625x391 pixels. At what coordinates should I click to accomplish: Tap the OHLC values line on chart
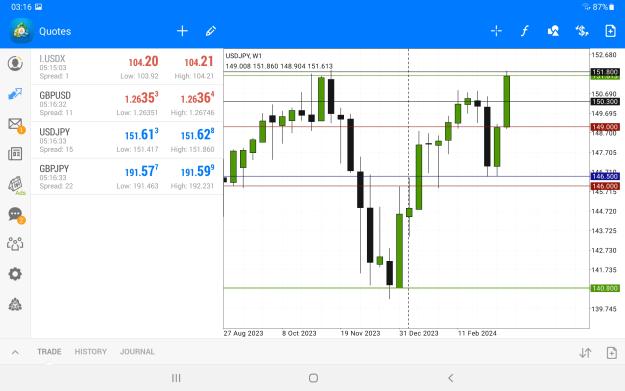click(279, 66)
